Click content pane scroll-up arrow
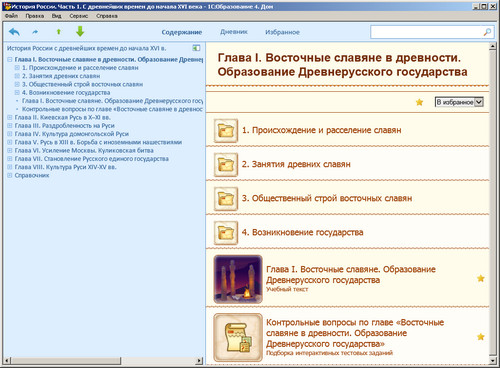The height and width of the screenshot is (368, 500). [493, 46]
